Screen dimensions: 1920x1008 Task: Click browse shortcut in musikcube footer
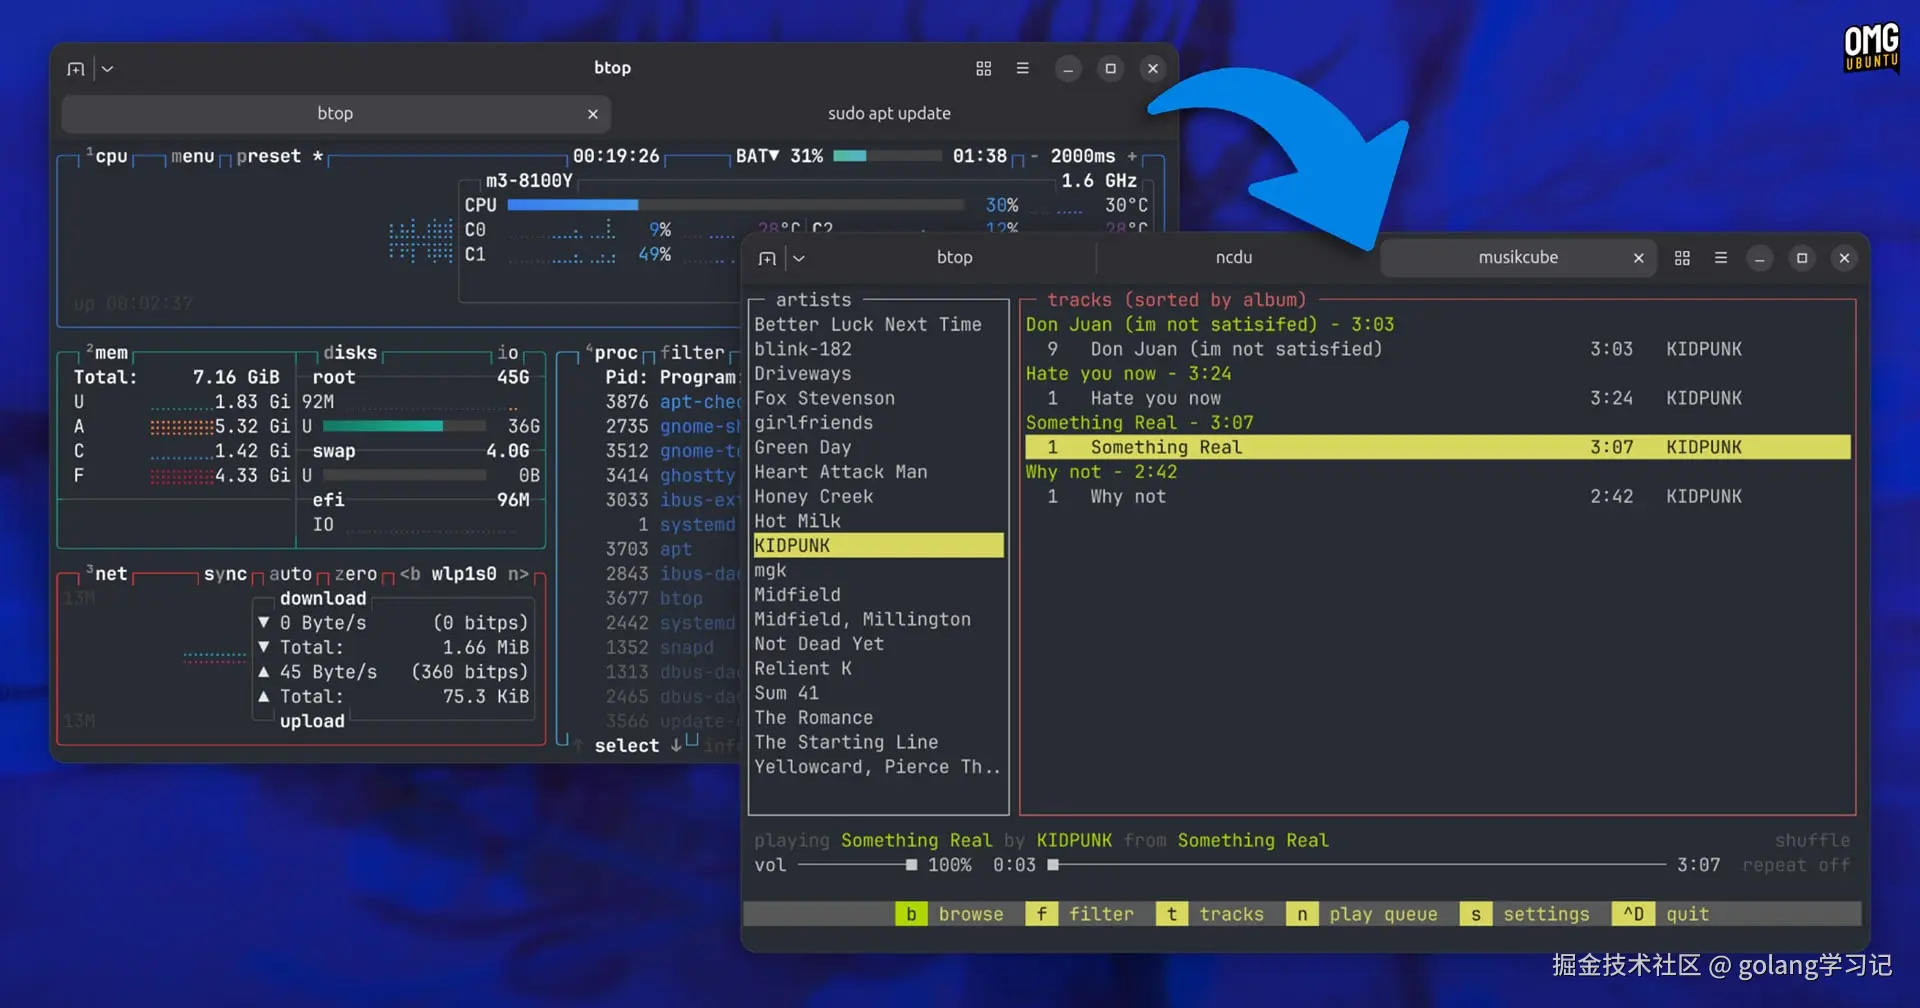950,914
